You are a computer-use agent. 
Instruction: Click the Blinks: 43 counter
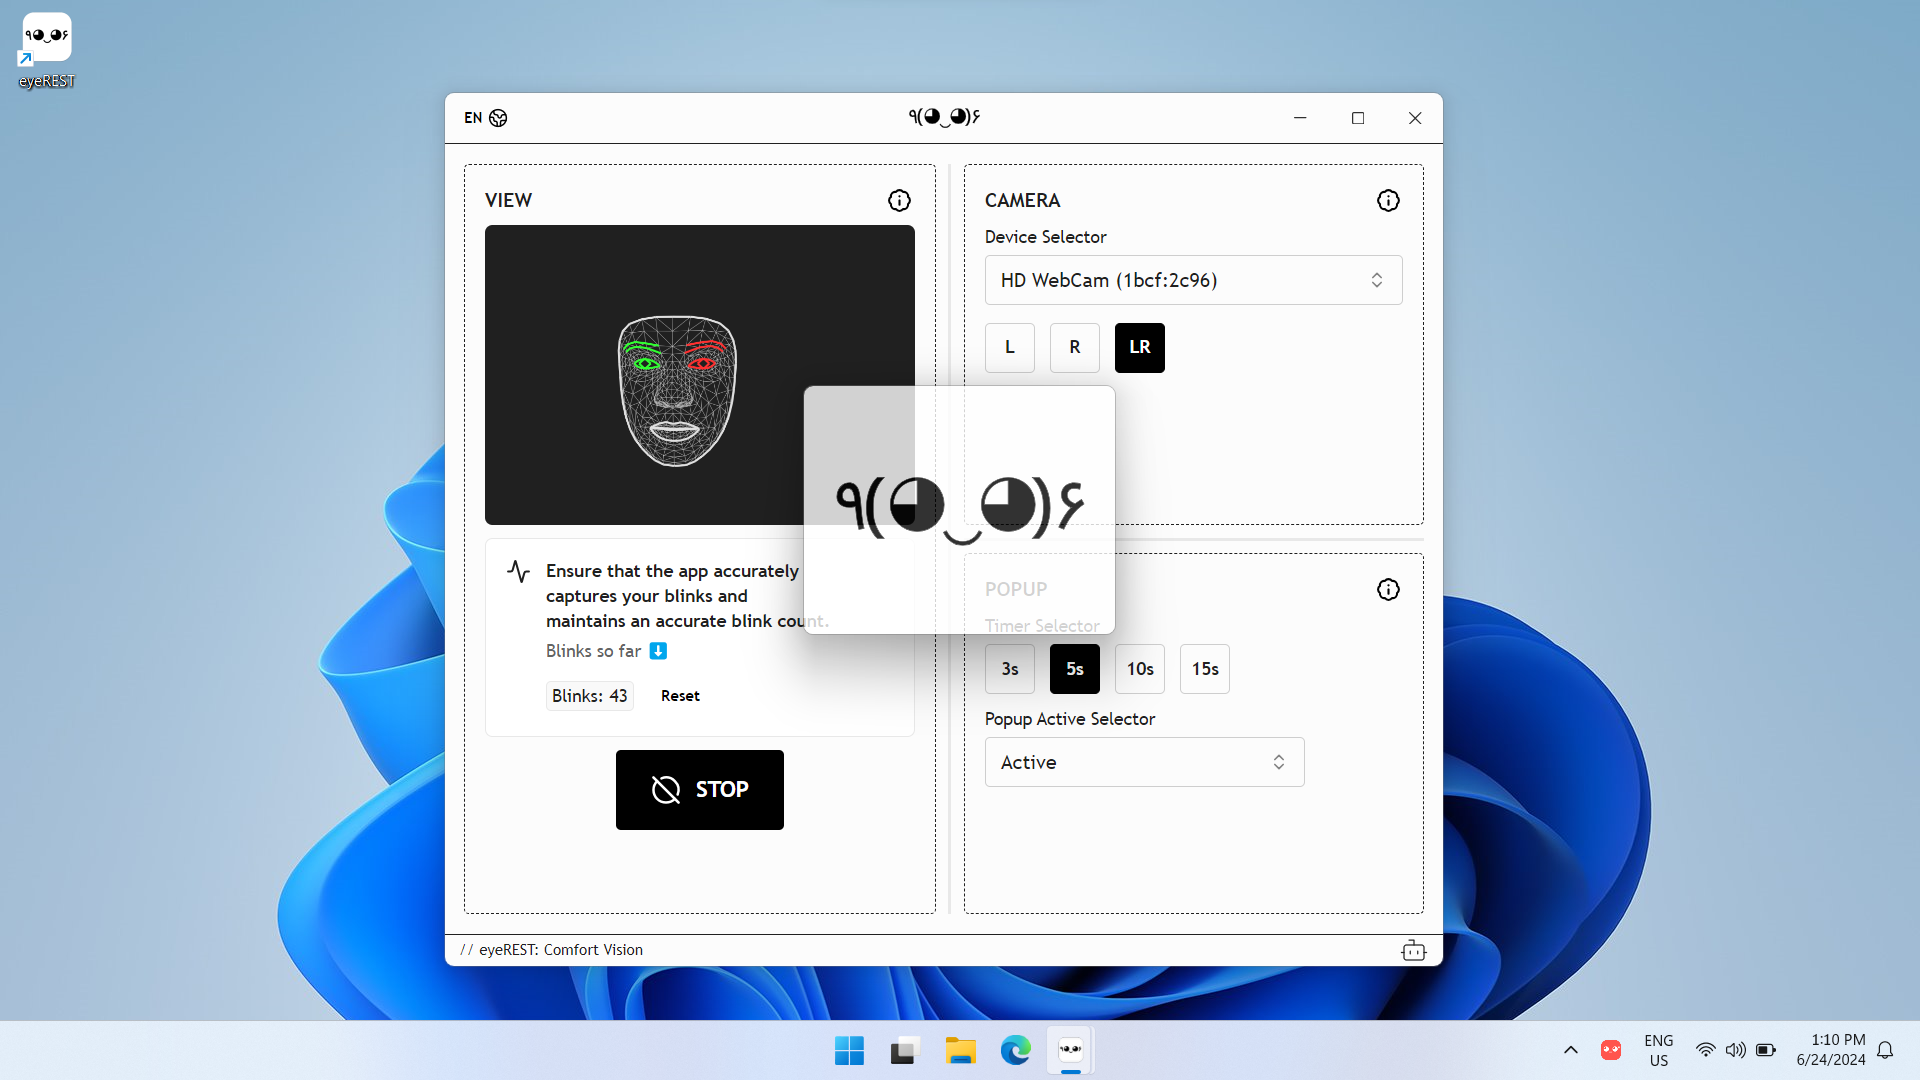point(589,696)
